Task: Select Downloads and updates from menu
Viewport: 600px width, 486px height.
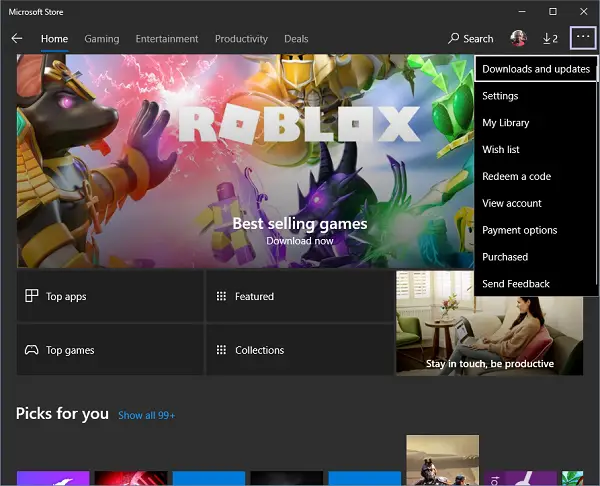Action: coord(536,69)
